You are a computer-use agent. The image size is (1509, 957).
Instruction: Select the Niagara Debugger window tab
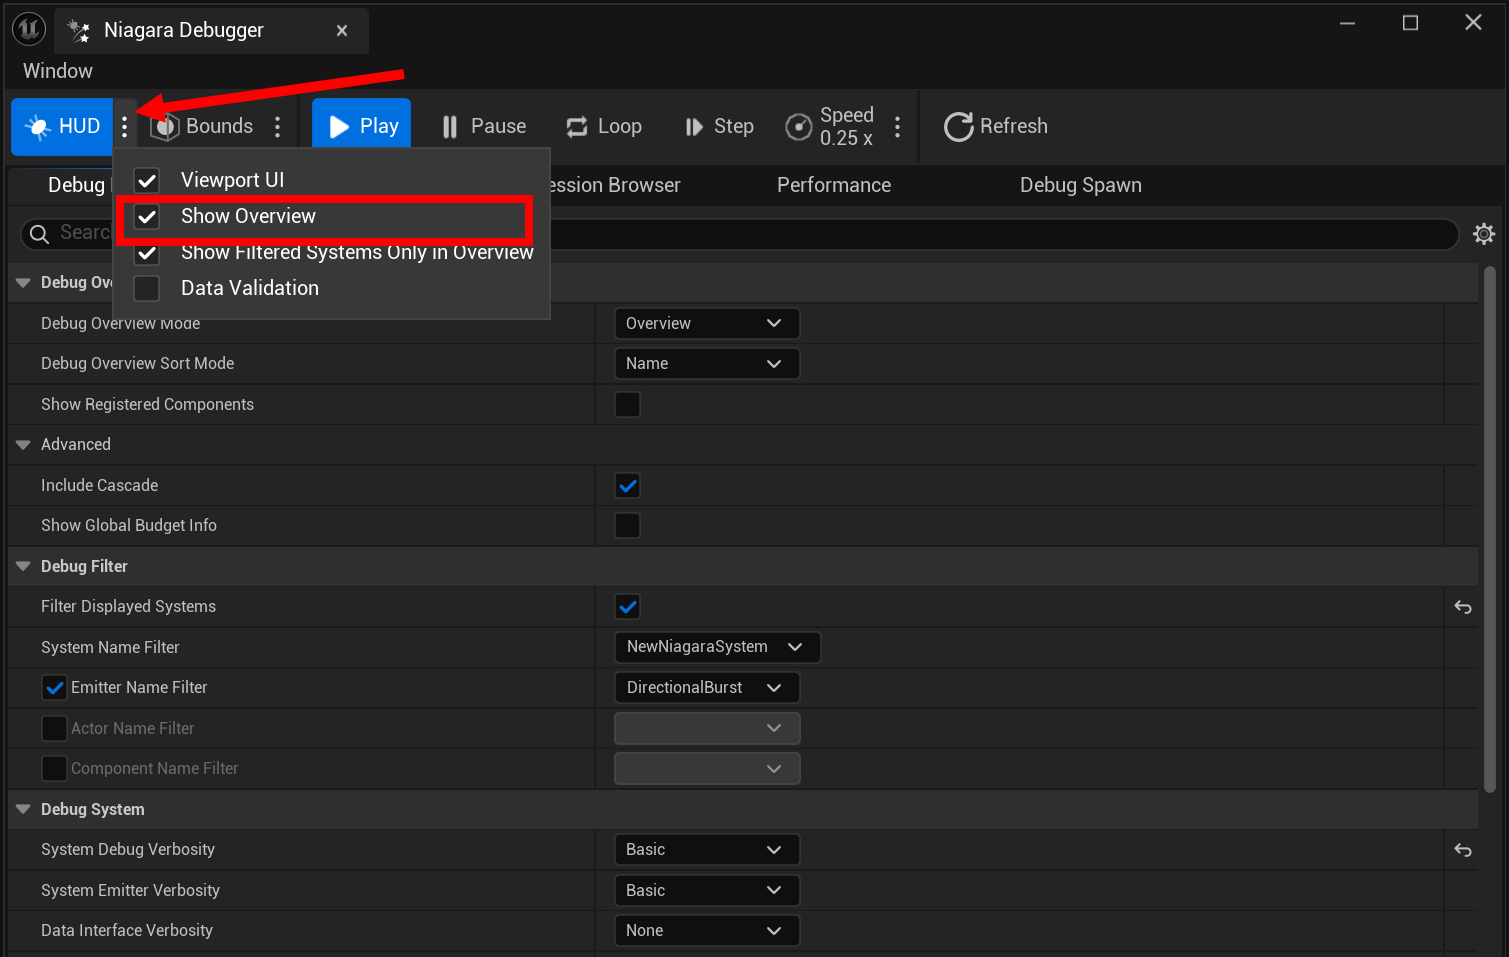click(210, 31)
